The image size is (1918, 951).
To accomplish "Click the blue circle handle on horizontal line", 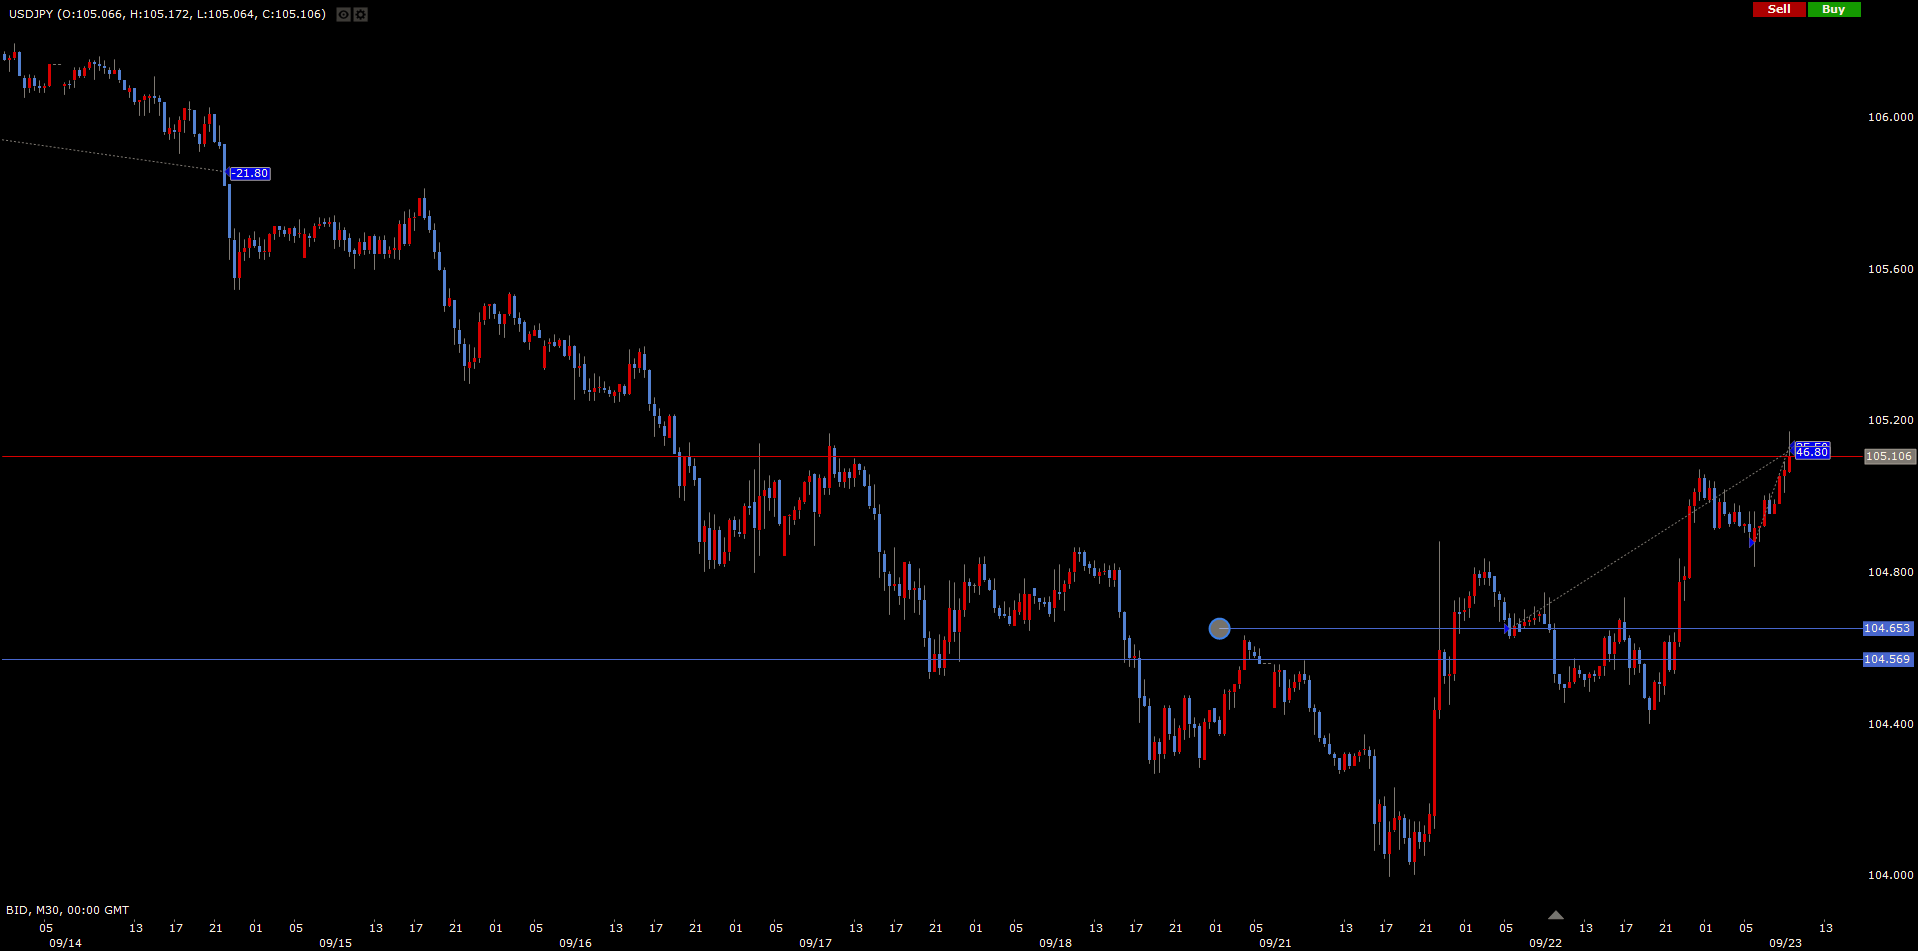I will point(1219,628).
